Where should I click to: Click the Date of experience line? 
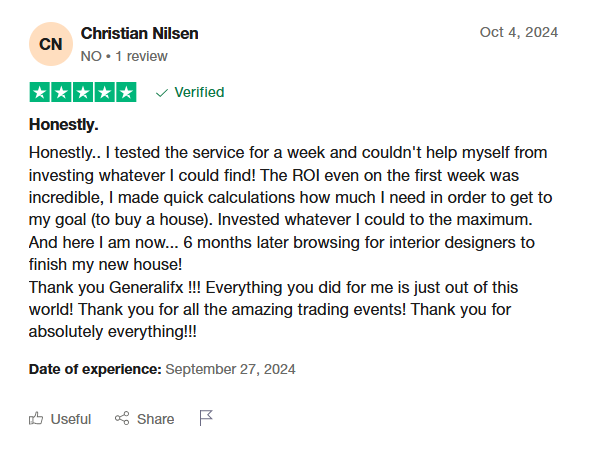(x=162, y=369)
